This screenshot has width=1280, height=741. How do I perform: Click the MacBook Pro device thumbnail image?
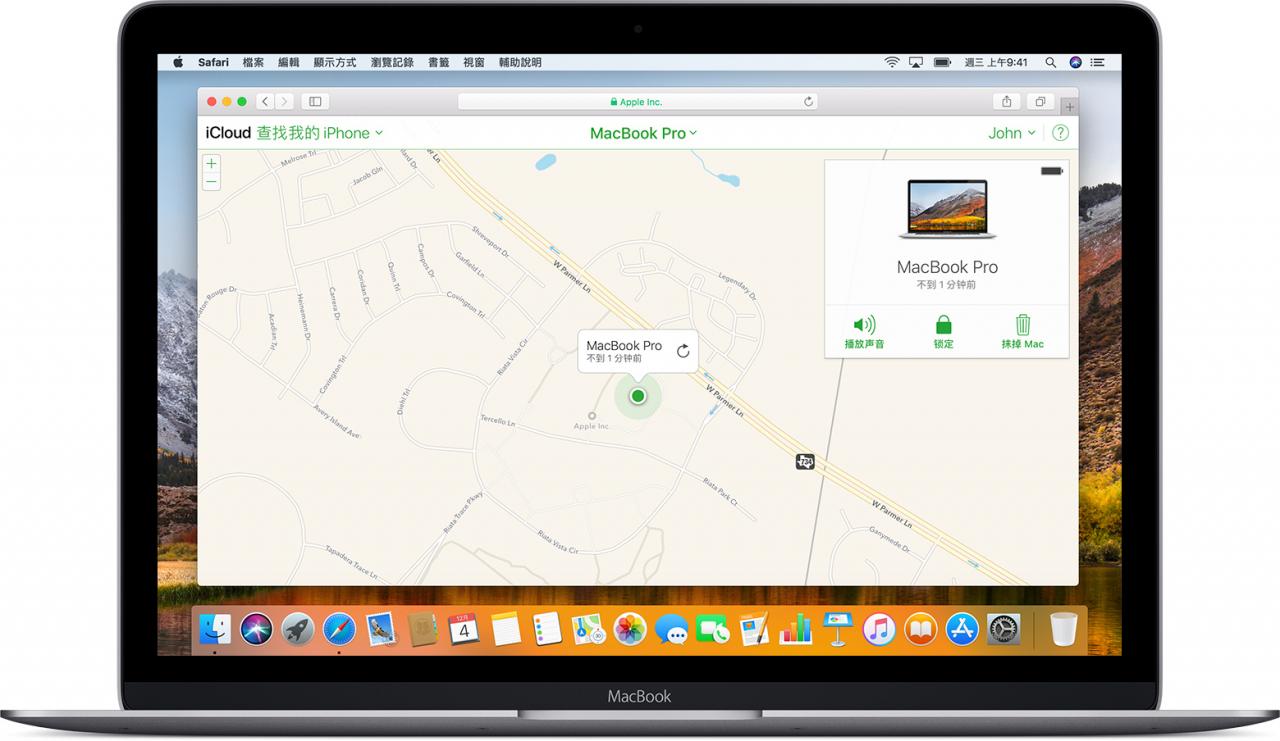tap(947, 209)
